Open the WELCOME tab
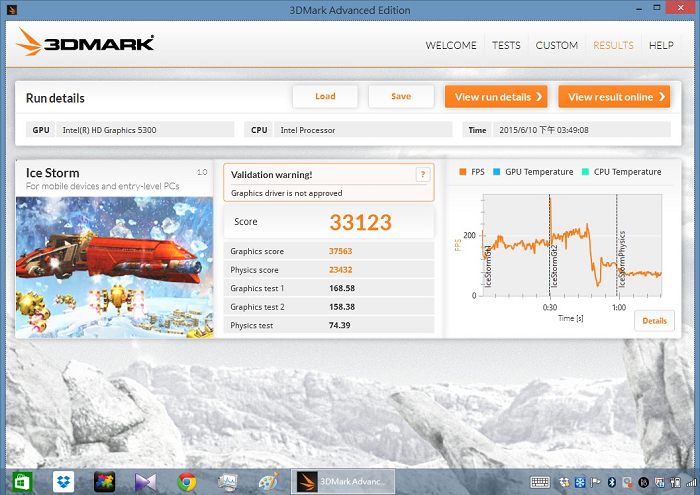The image size is (700, 495). coord(451,46)
